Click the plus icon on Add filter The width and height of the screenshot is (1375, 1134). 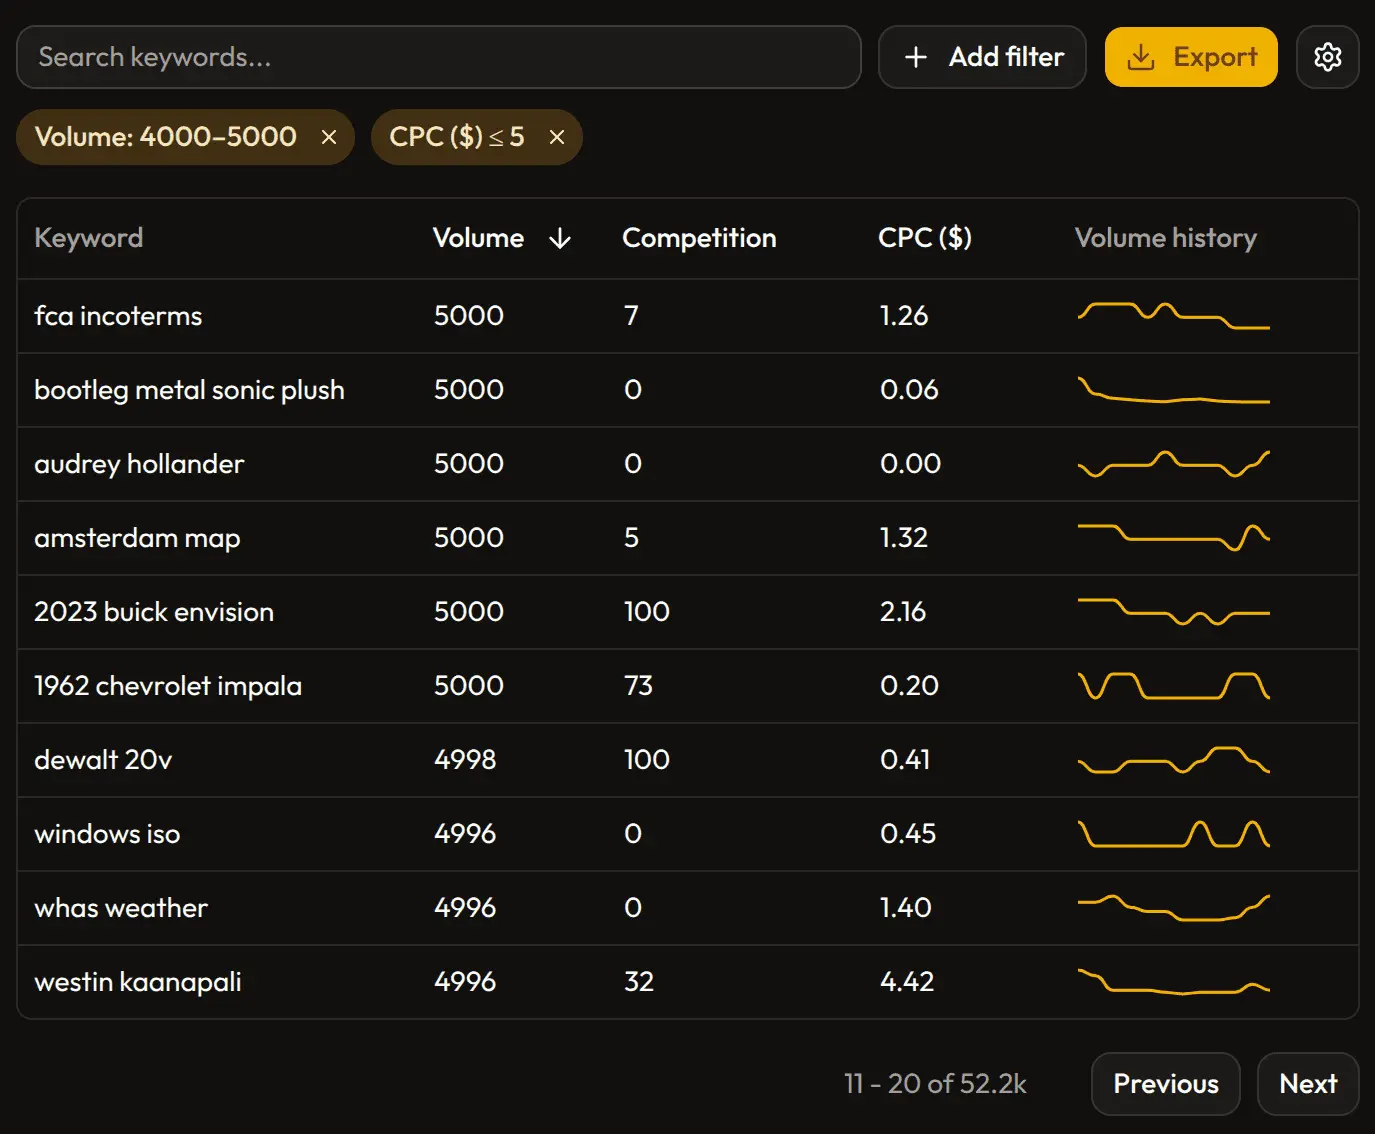tap(916, 57)
